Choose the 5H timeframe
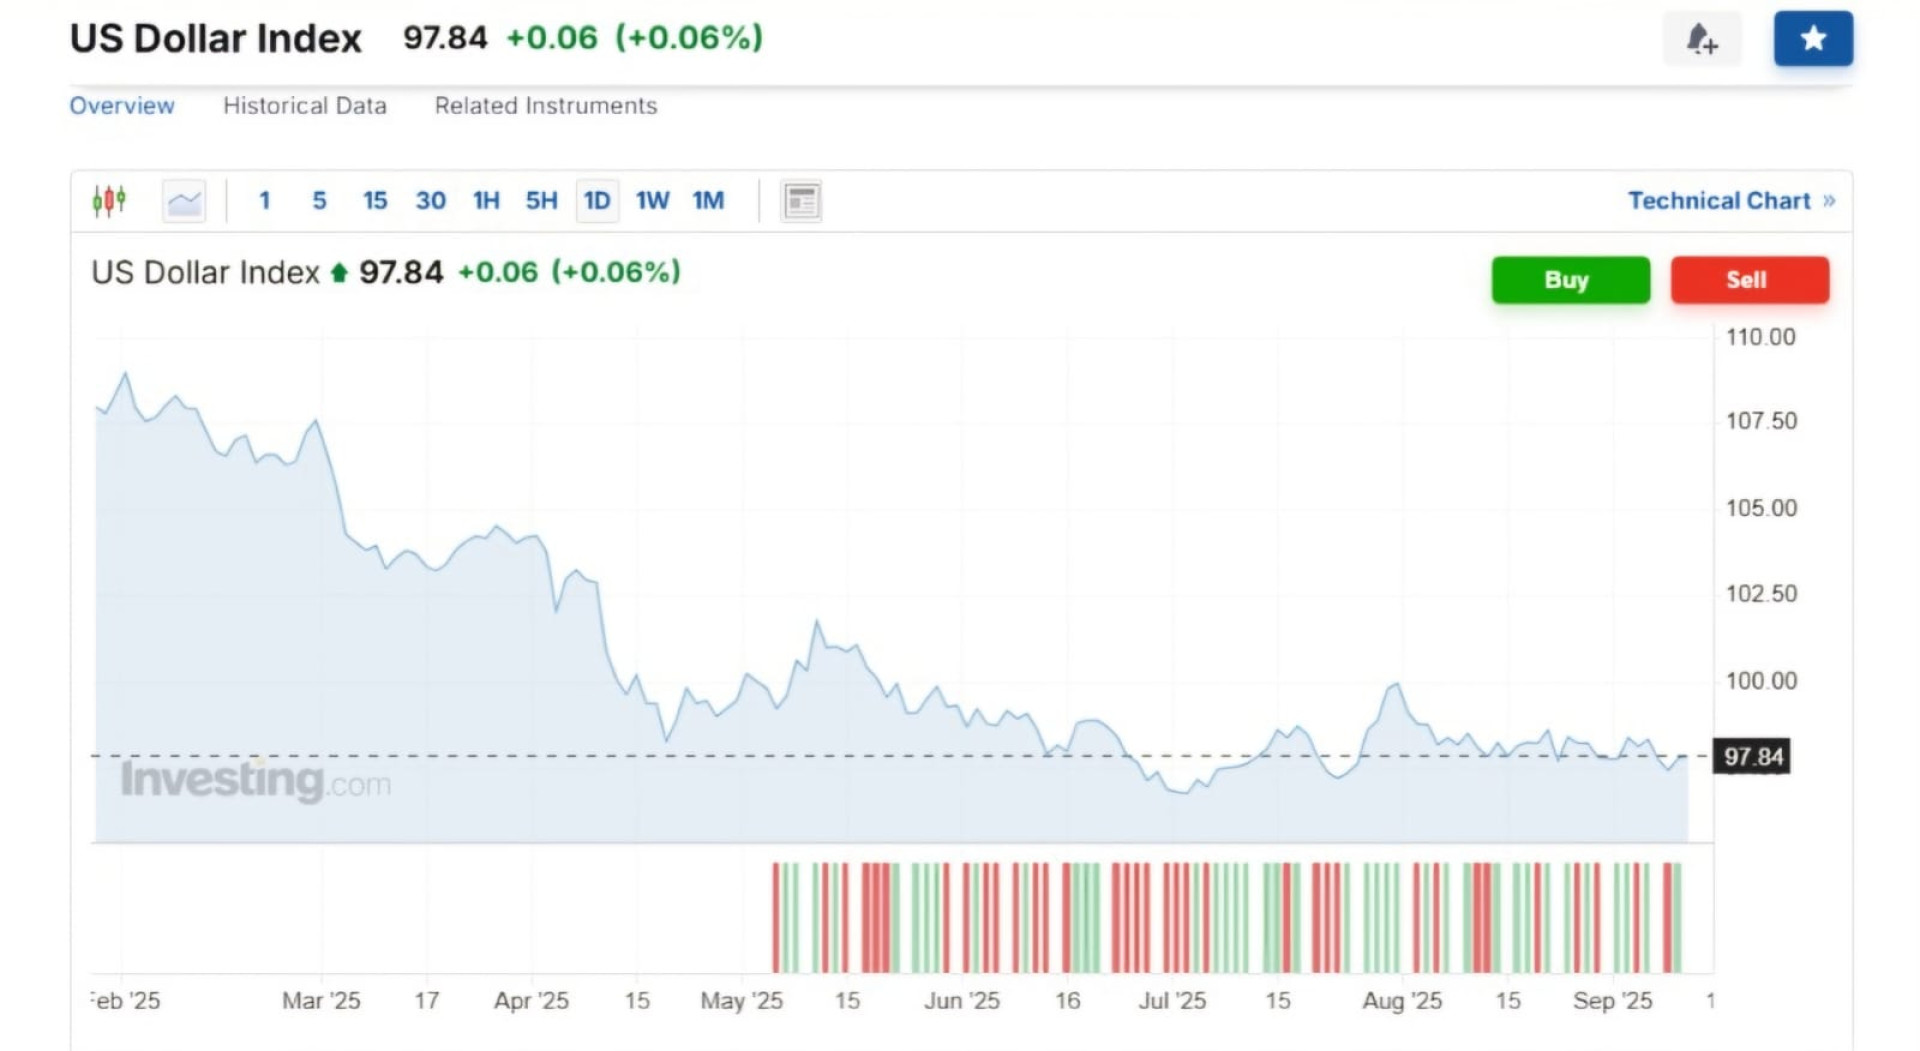 click(x=541, y=201)
